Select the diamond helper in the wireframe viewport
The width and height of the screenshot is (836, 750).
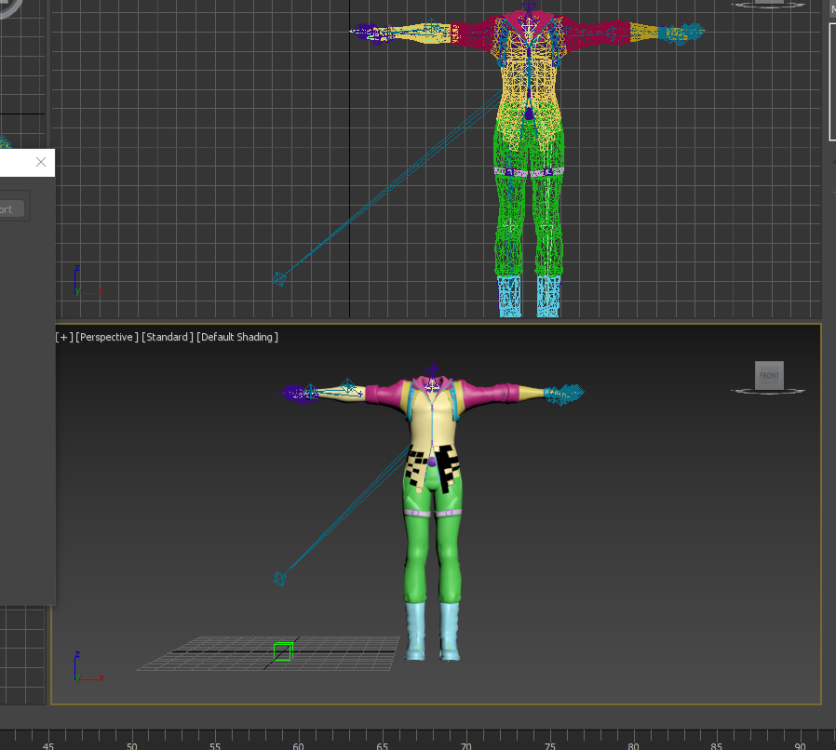[279, 278]
